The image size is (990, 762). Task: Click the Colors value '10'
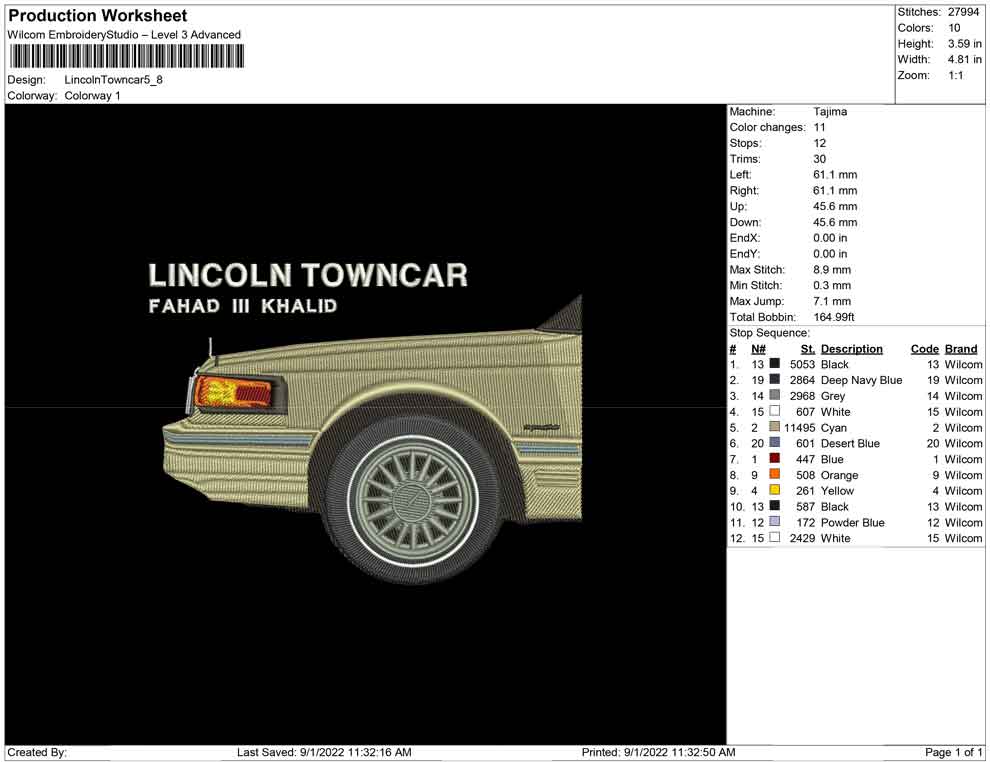click(x=954, y=28)
